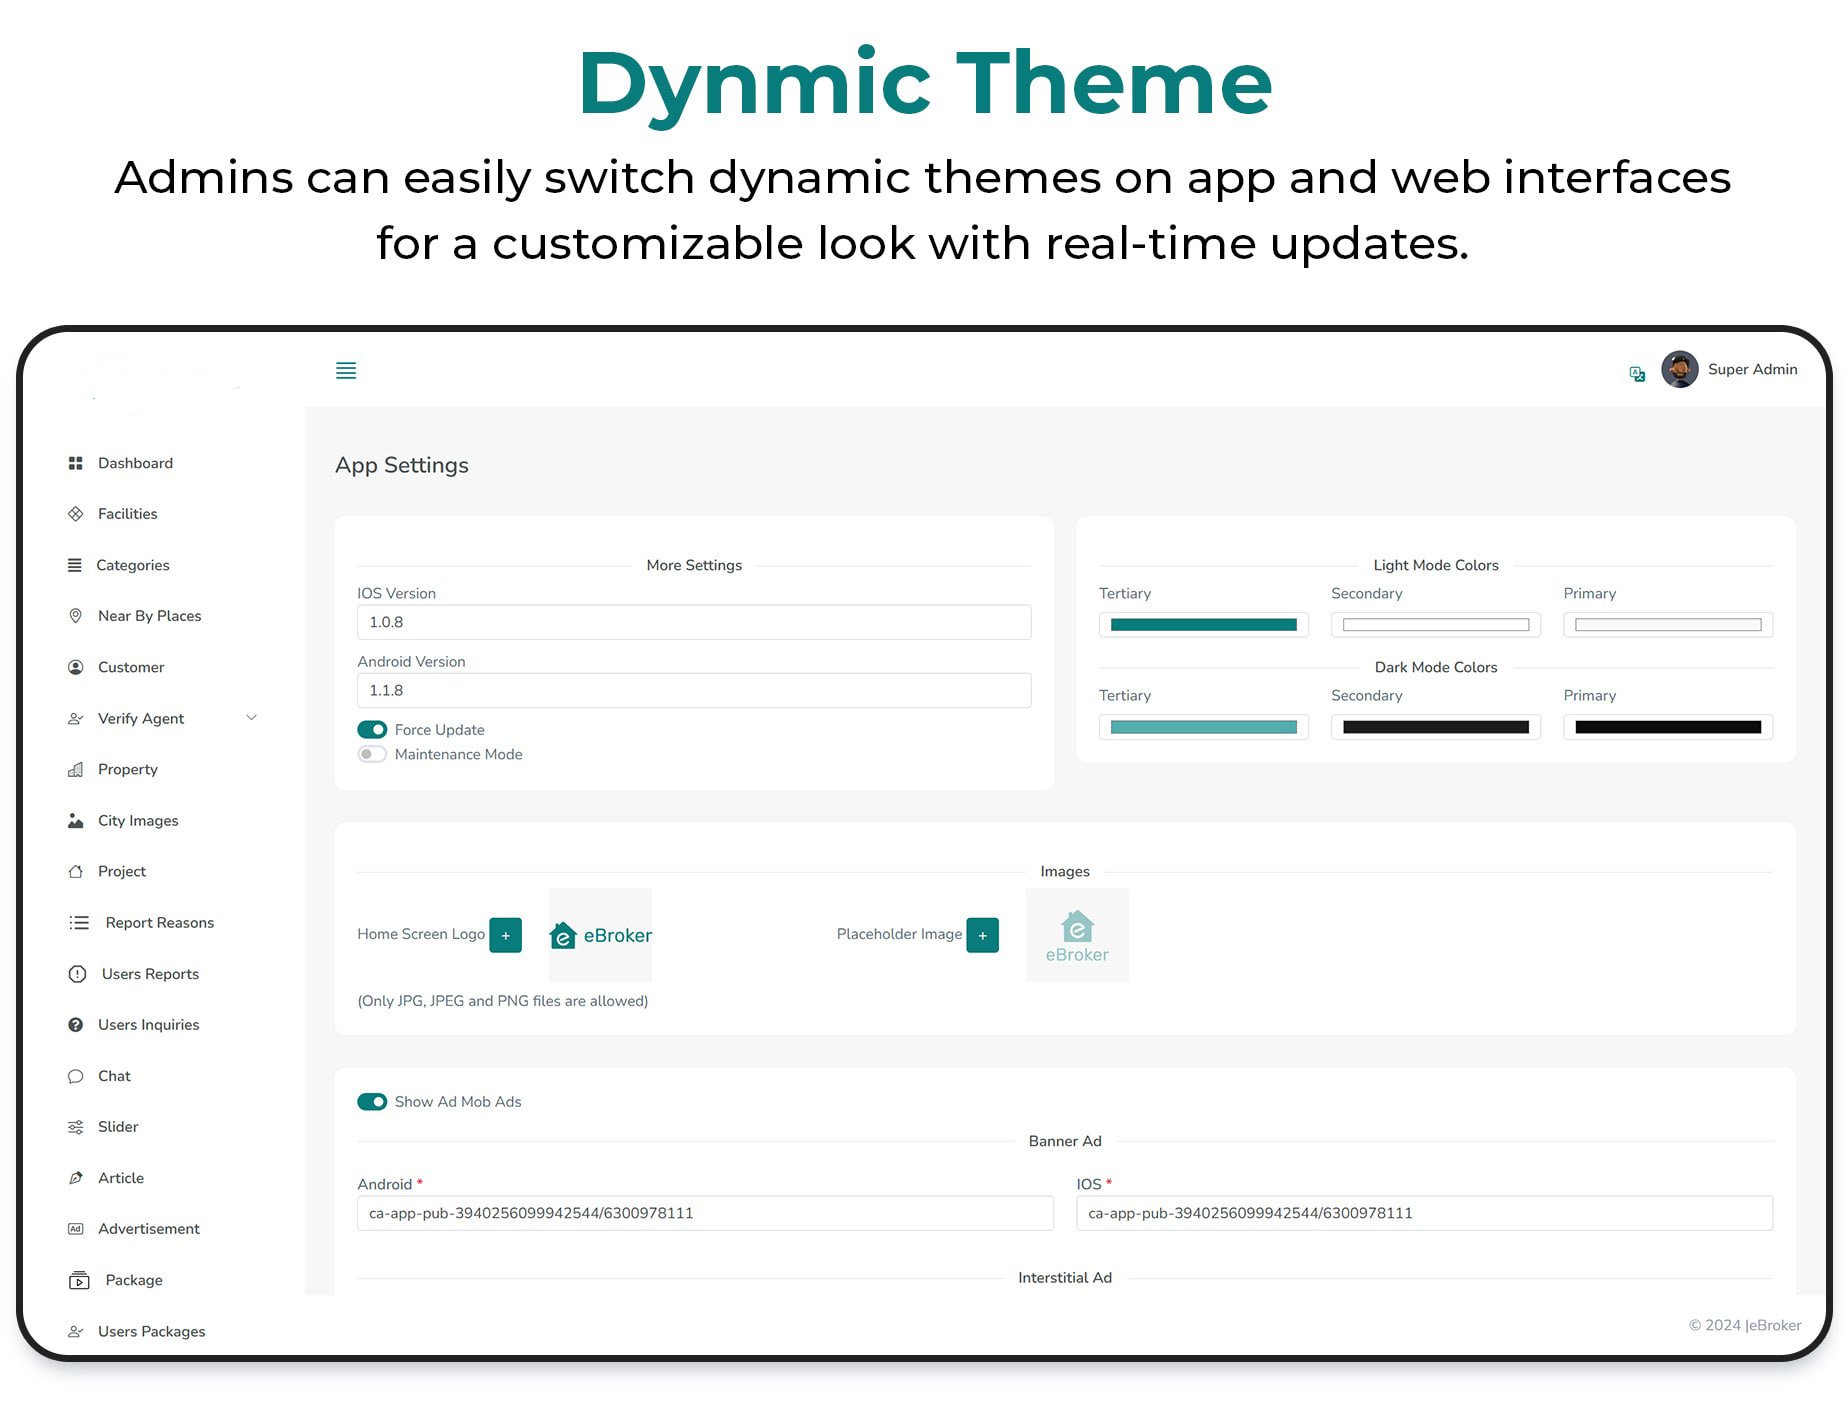Disable the Force Update toggle
Image resolution: width=1848 pixels, height=1427 pixels.
(x=372, y=729)
